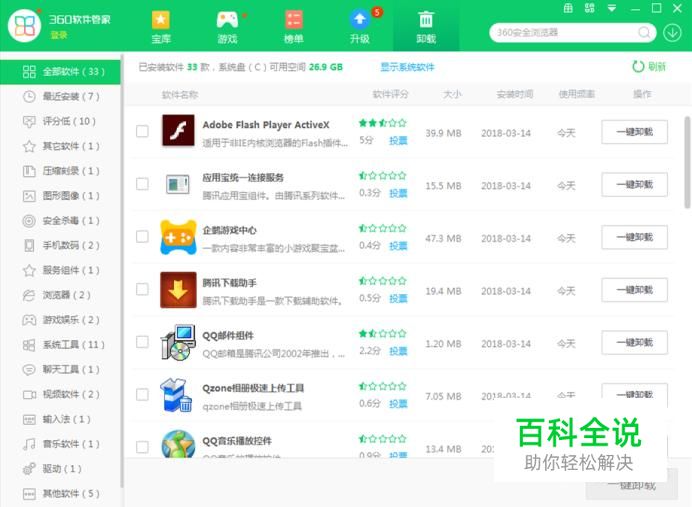Select 其它软件 (1) category
692x507 pixels.
pyautogui.click(x=60, y=146)
